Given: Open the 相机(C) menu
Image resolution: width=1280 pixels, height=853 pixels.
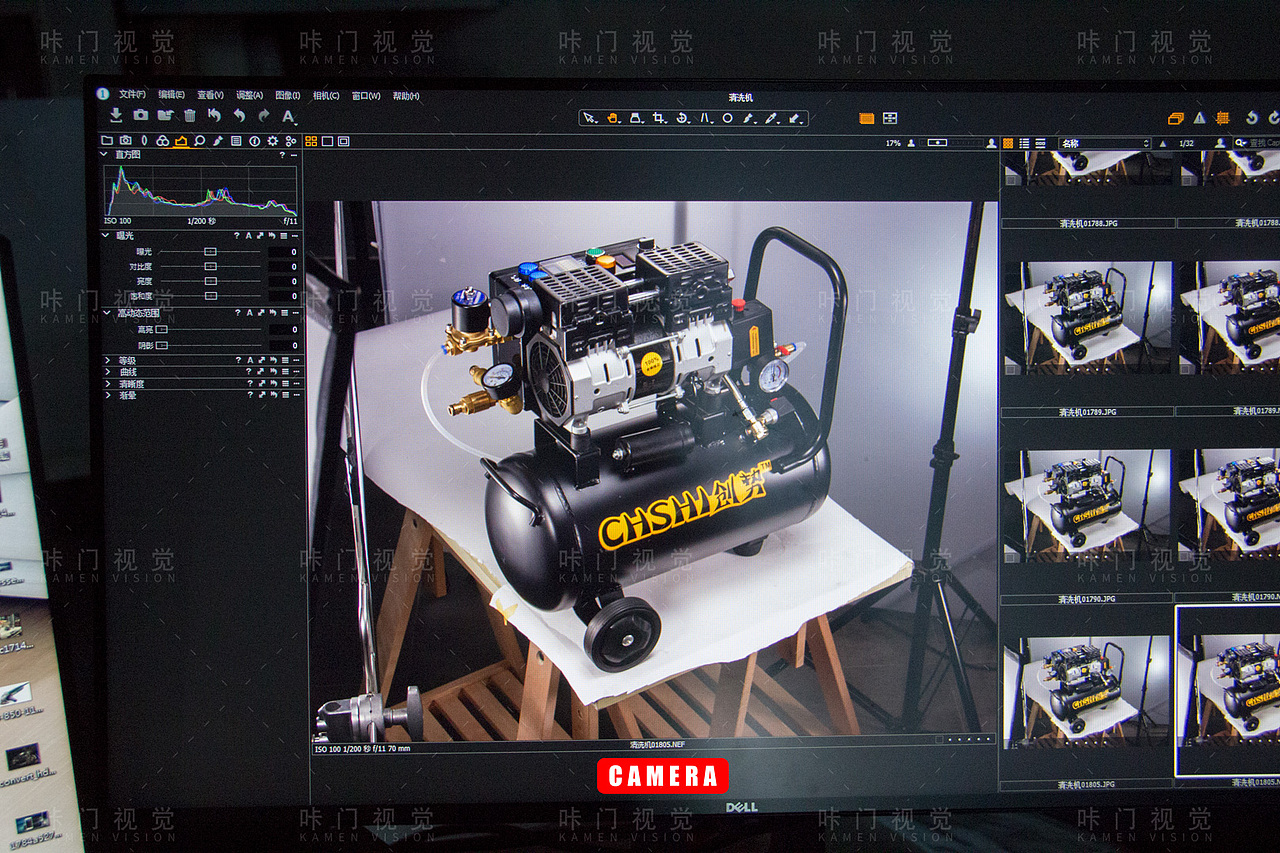Looking at the screenshot, I should pos(326,95).
